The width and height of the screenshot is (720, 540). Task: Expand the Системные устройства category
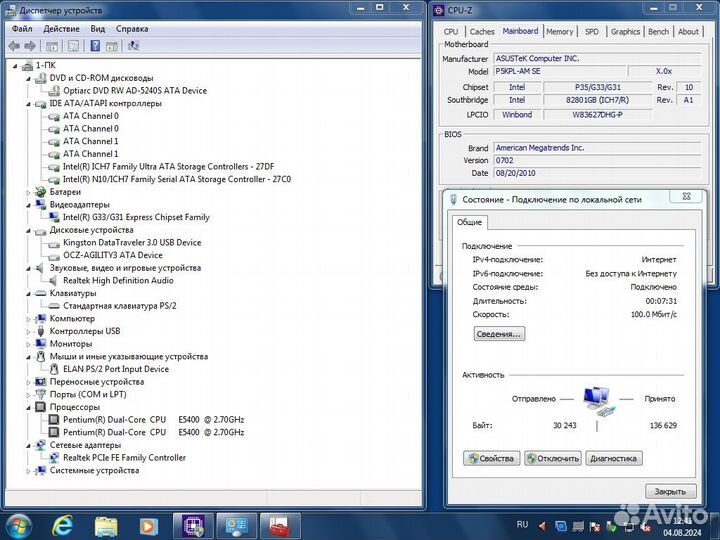pyautogui.click(x=28, y=471)
